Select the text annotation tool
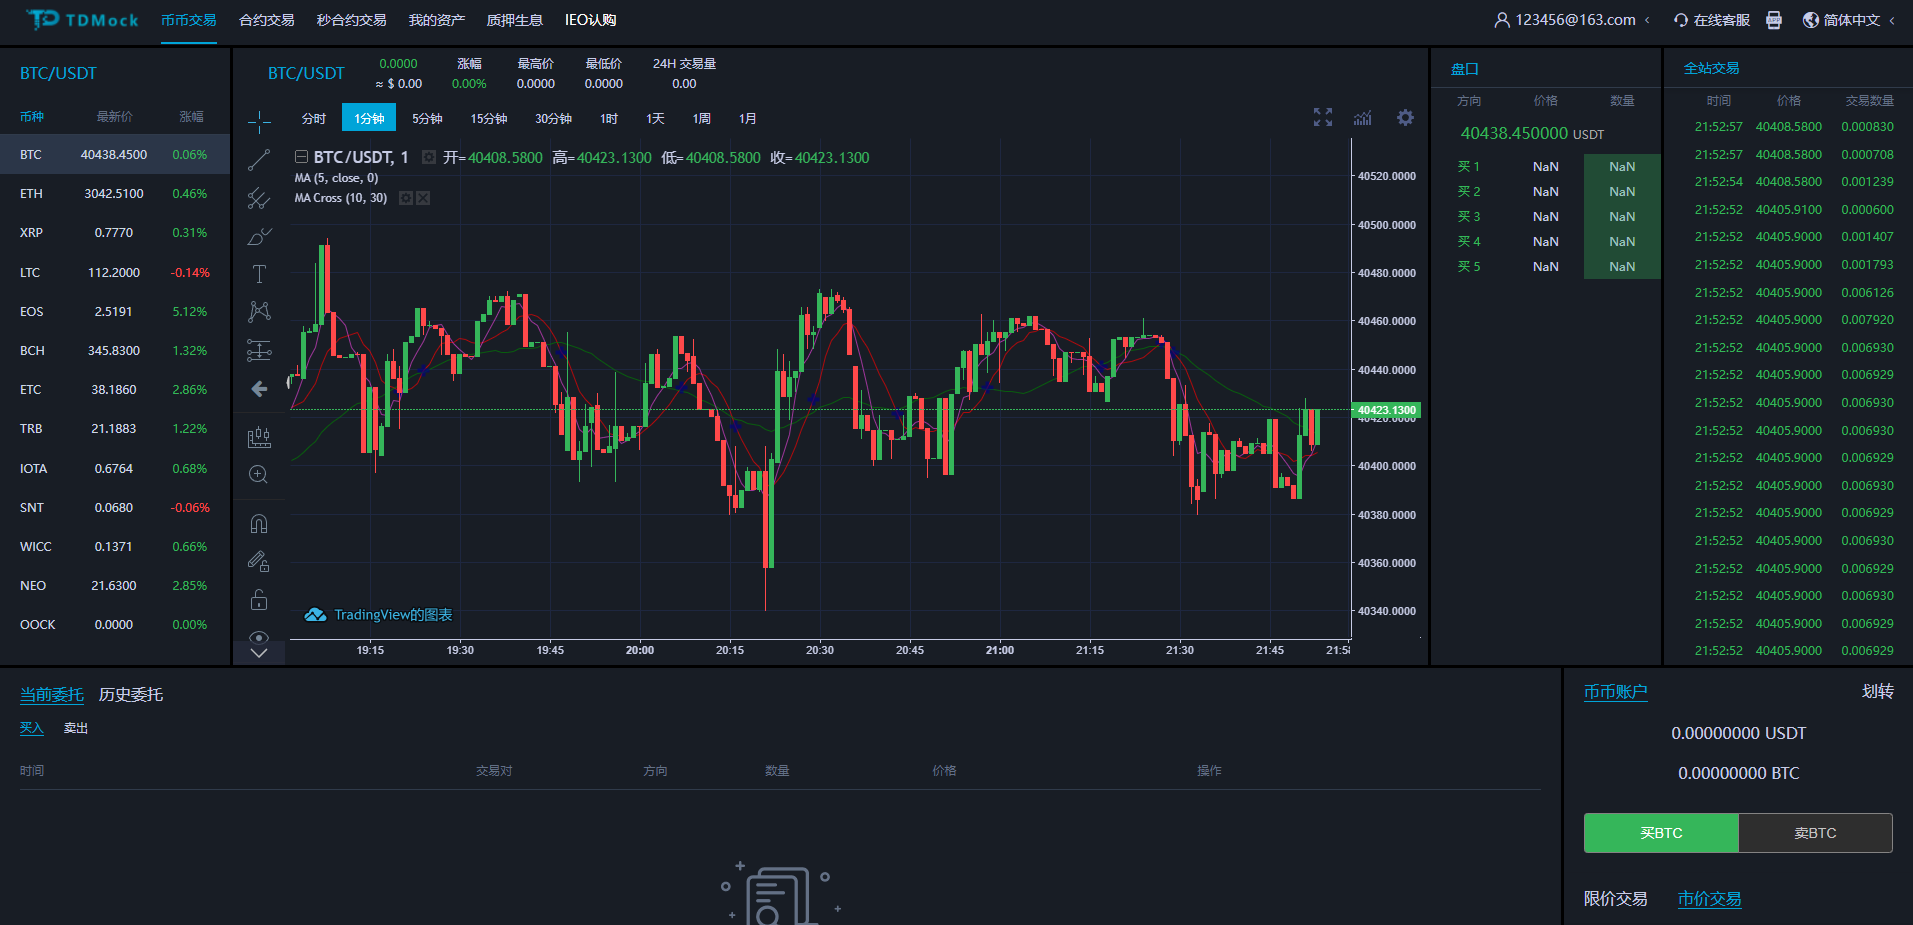Screen dimensions: 1913x925 [259, 274]
